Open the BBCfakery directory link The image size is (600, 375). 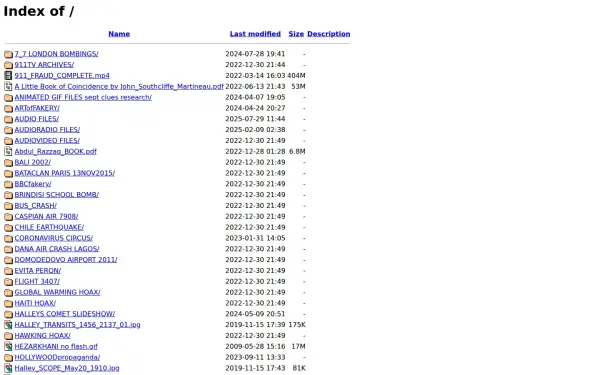point(33,184)
